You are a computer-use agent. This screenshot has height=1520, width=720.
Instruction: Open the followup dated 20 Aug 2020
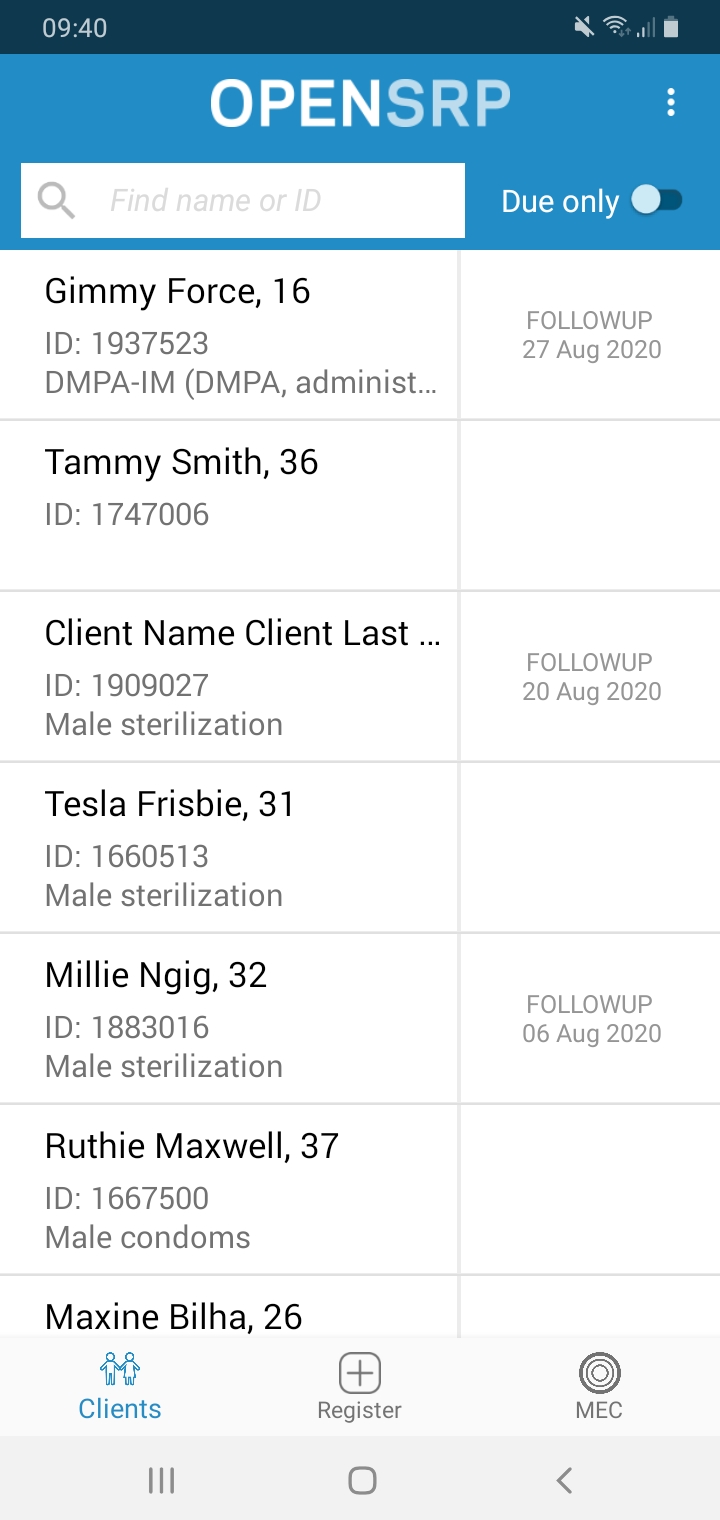pos(592,676)
